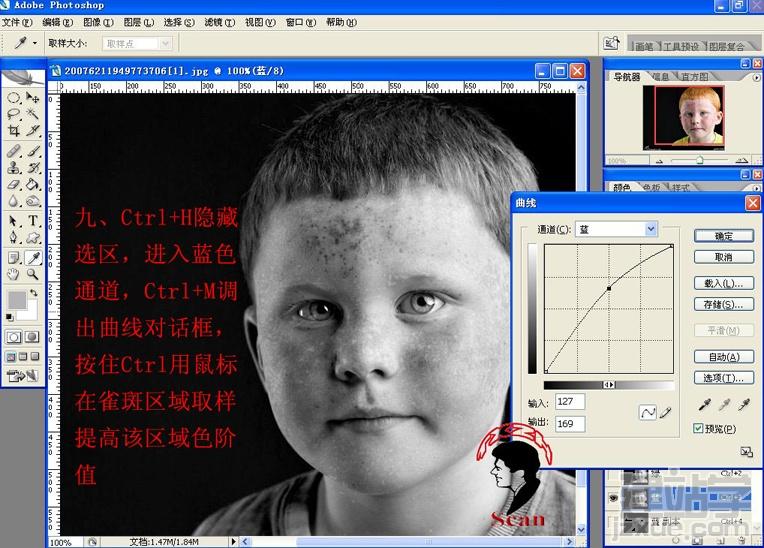
Task: Click the OK button in Curves
Action: tap(724, 236)
